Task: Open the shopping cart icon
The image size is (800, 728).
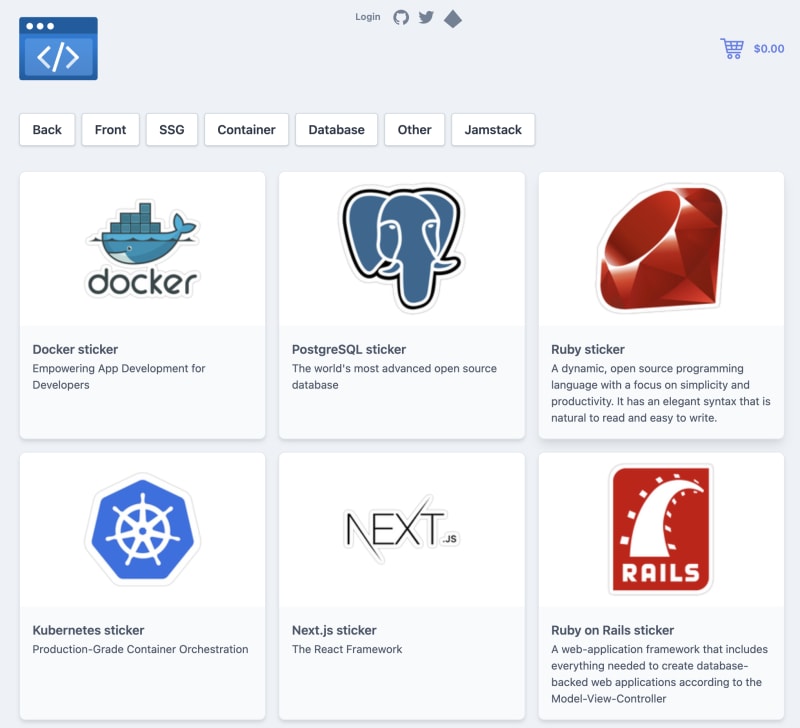Action: pyautogui.click(x=732, y=48)
